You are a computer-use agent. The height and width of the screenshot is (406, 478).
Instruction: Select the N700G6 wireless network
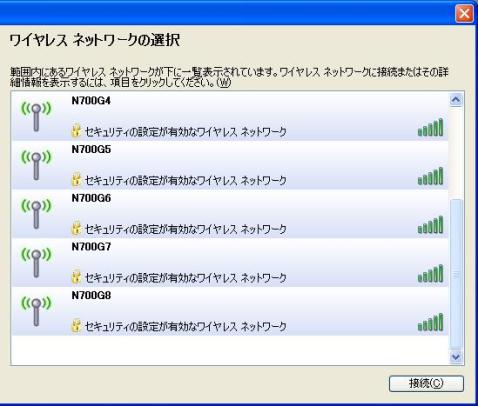click(x=230, y=214)
